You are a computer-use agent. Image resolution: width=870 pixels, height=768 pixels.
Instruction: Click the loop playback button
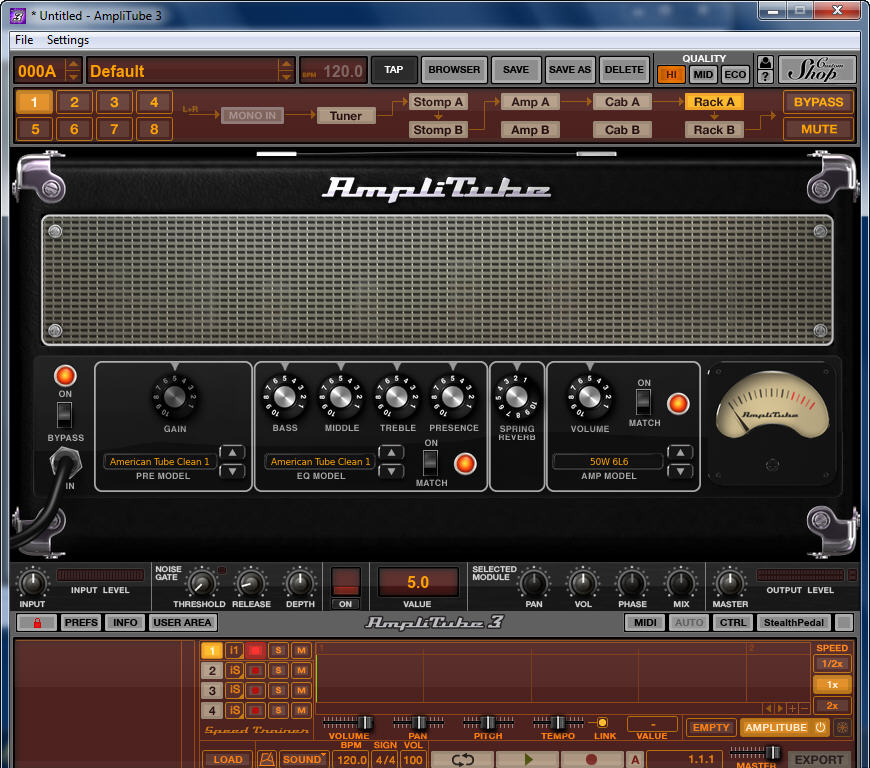pos(462,759)
